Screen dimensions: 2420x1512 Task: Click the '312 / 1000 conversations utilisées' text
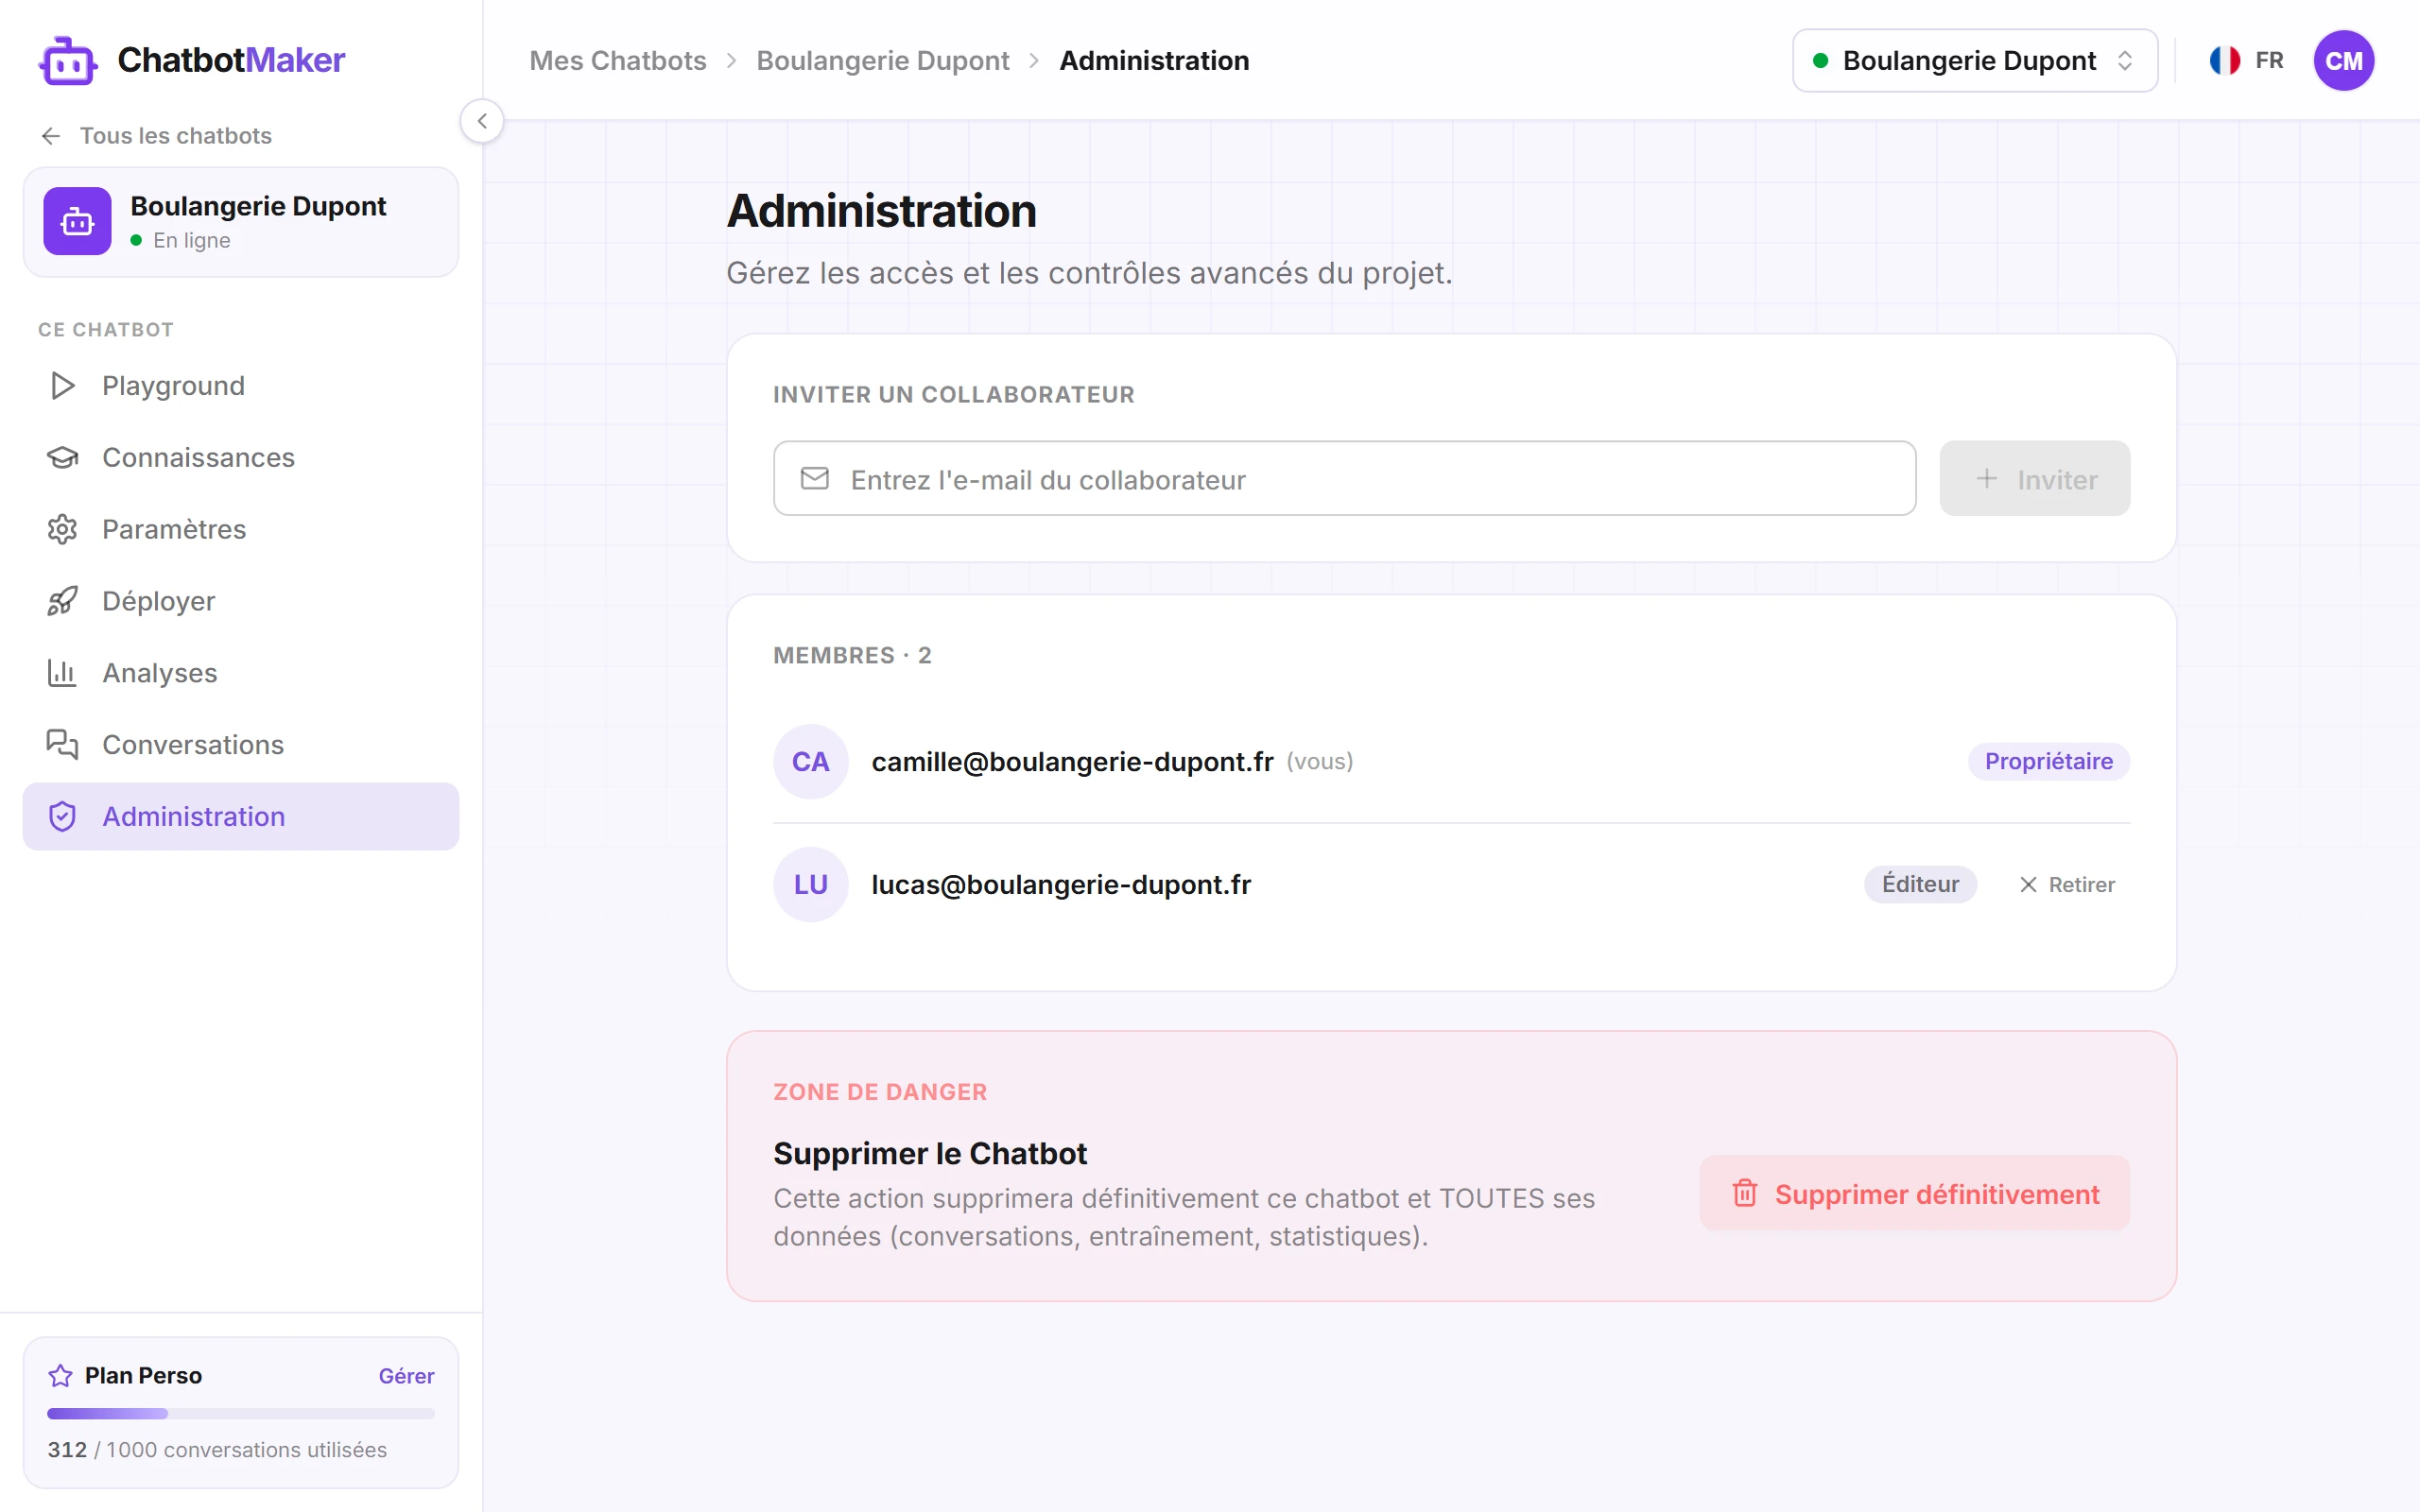pos(217,1450)
